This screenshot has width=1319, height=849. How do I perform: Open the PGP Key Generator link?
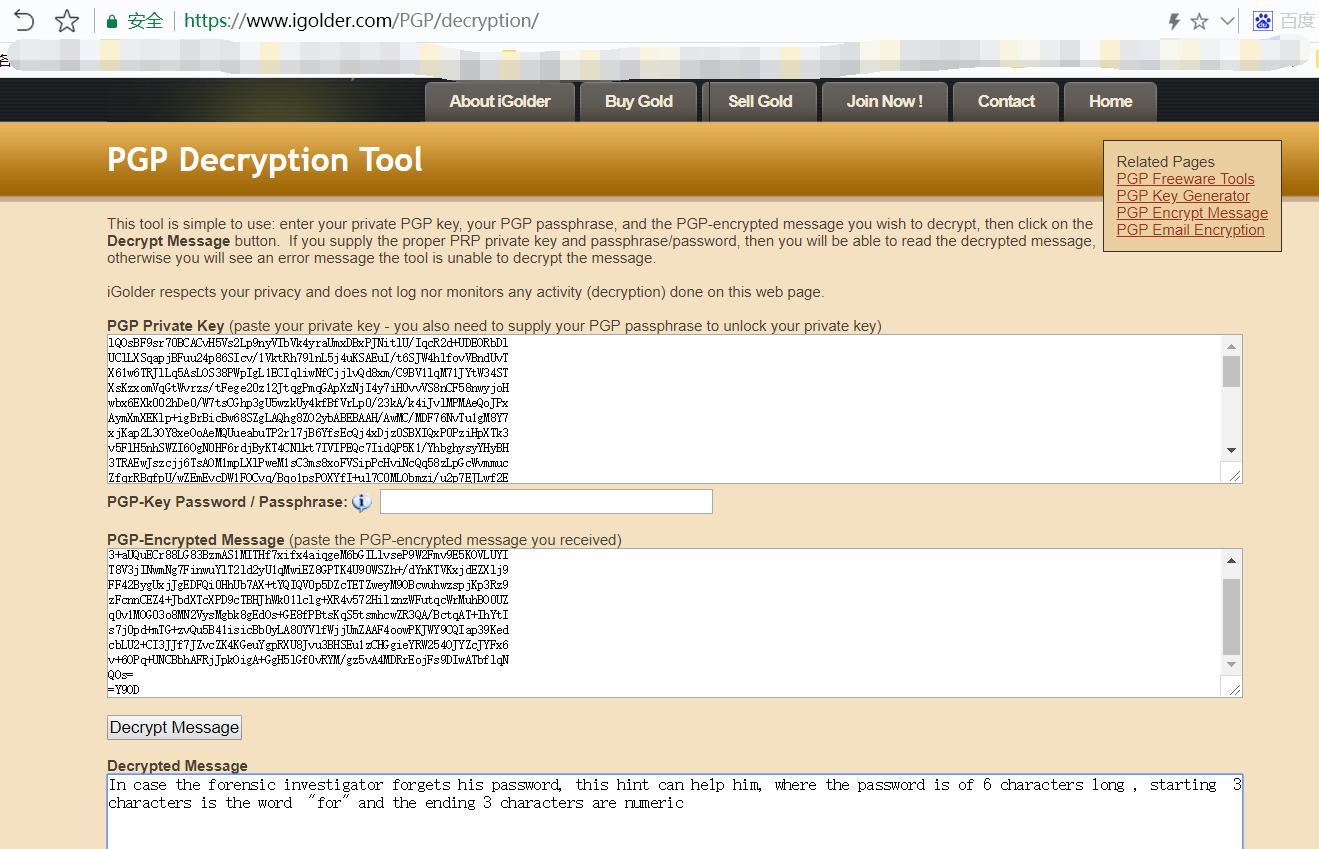pyautogui.click(x=1183, y=196)
